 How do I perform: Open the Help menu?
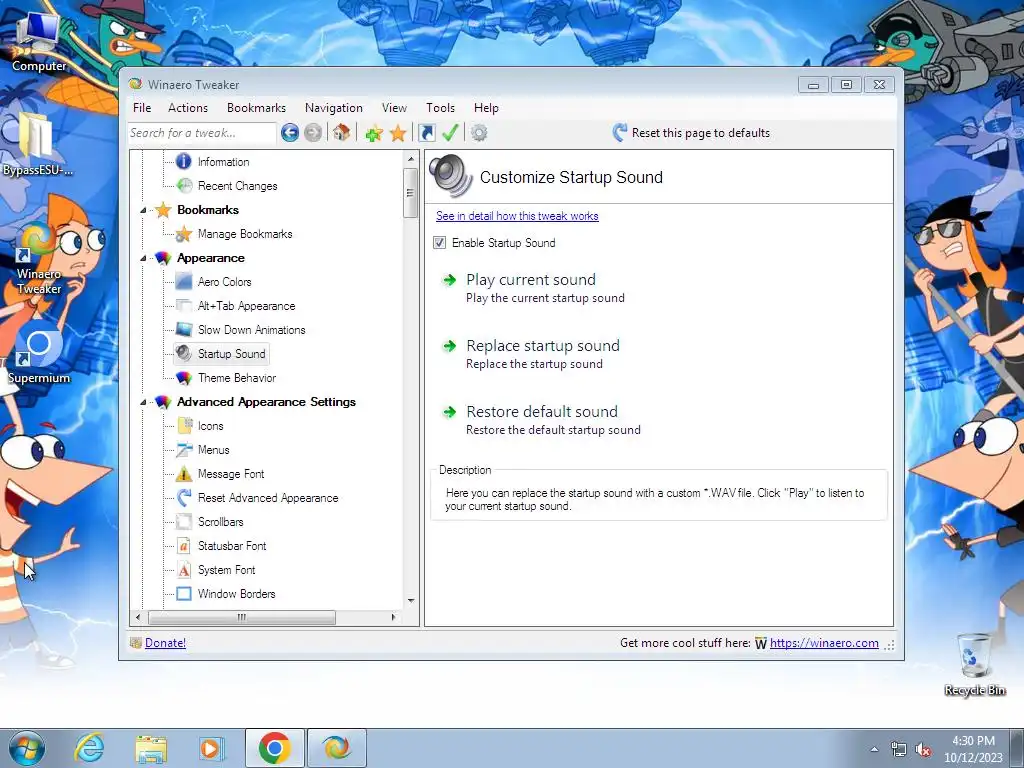[x=486, y=108]
